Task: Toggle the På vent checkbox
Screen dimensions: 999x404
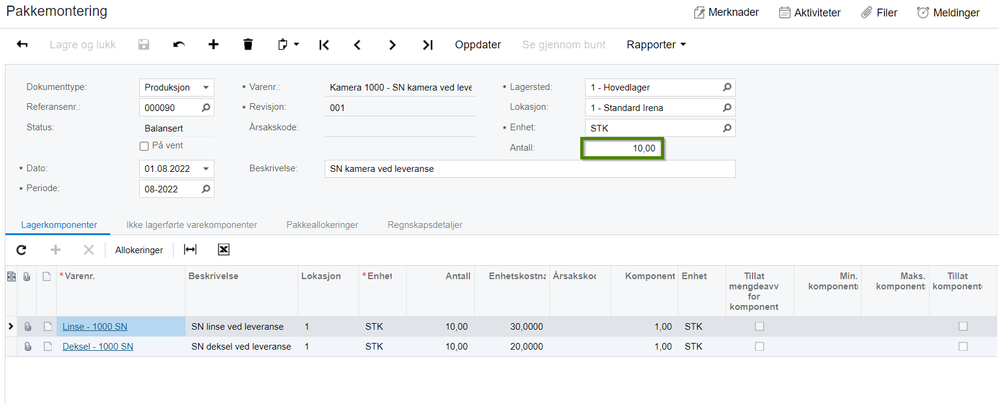Action: tap(144, 146)
